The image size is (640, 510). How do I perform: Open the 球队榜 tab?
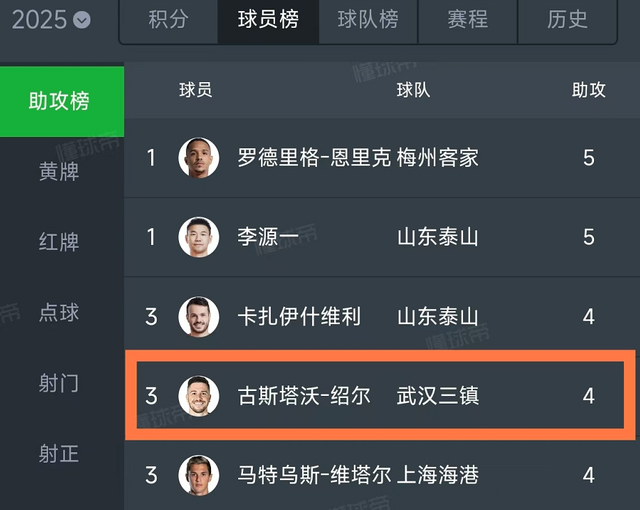pyautogui.click(x=368, y=19)
